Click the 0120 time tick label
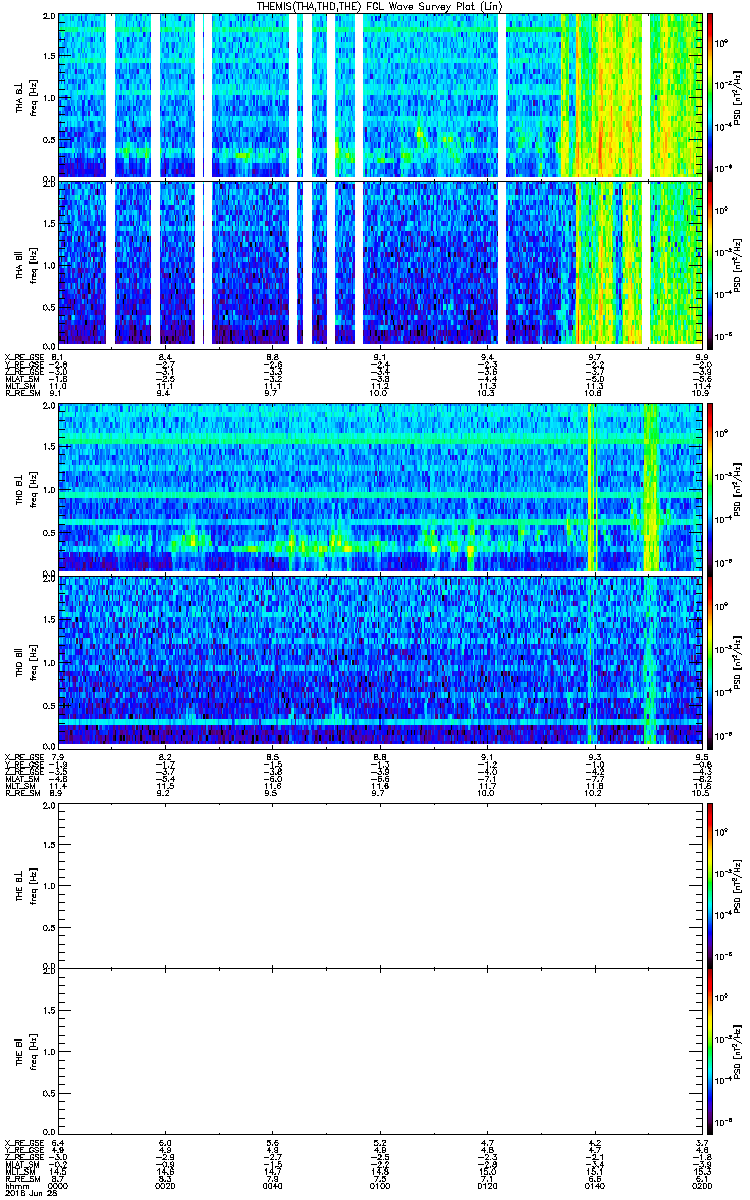The width and height of the screenshot is (750, 1200). click(x=487, y=1186)
